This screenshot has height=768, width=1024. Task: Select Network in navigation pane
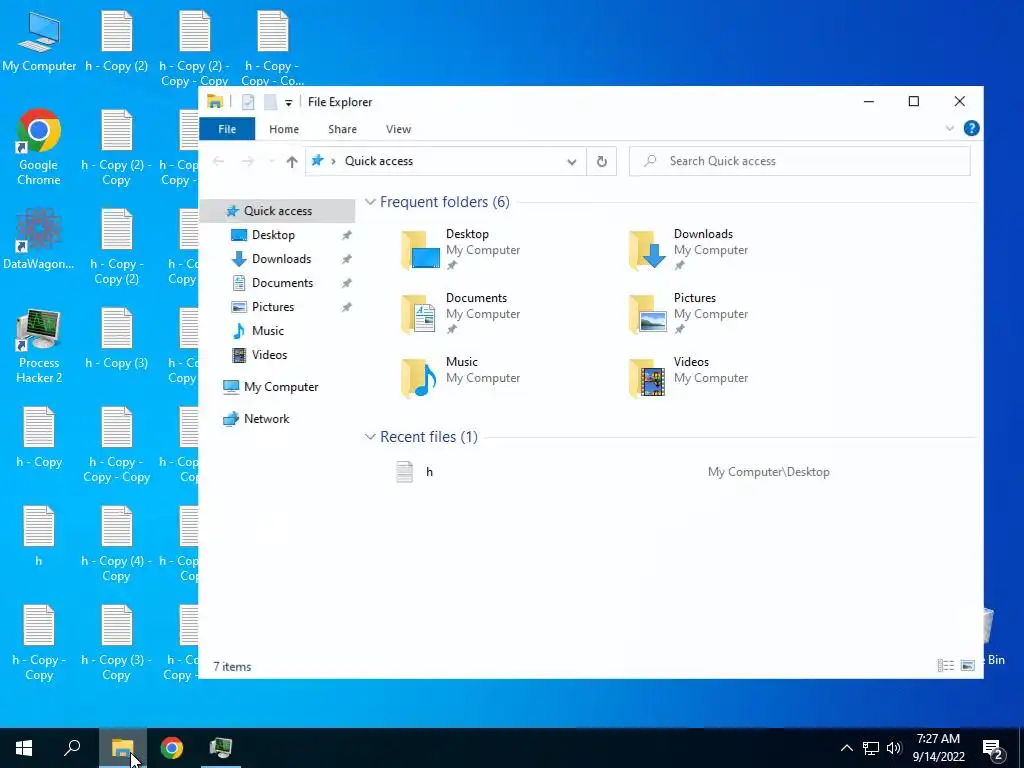(x=266, y=419)
